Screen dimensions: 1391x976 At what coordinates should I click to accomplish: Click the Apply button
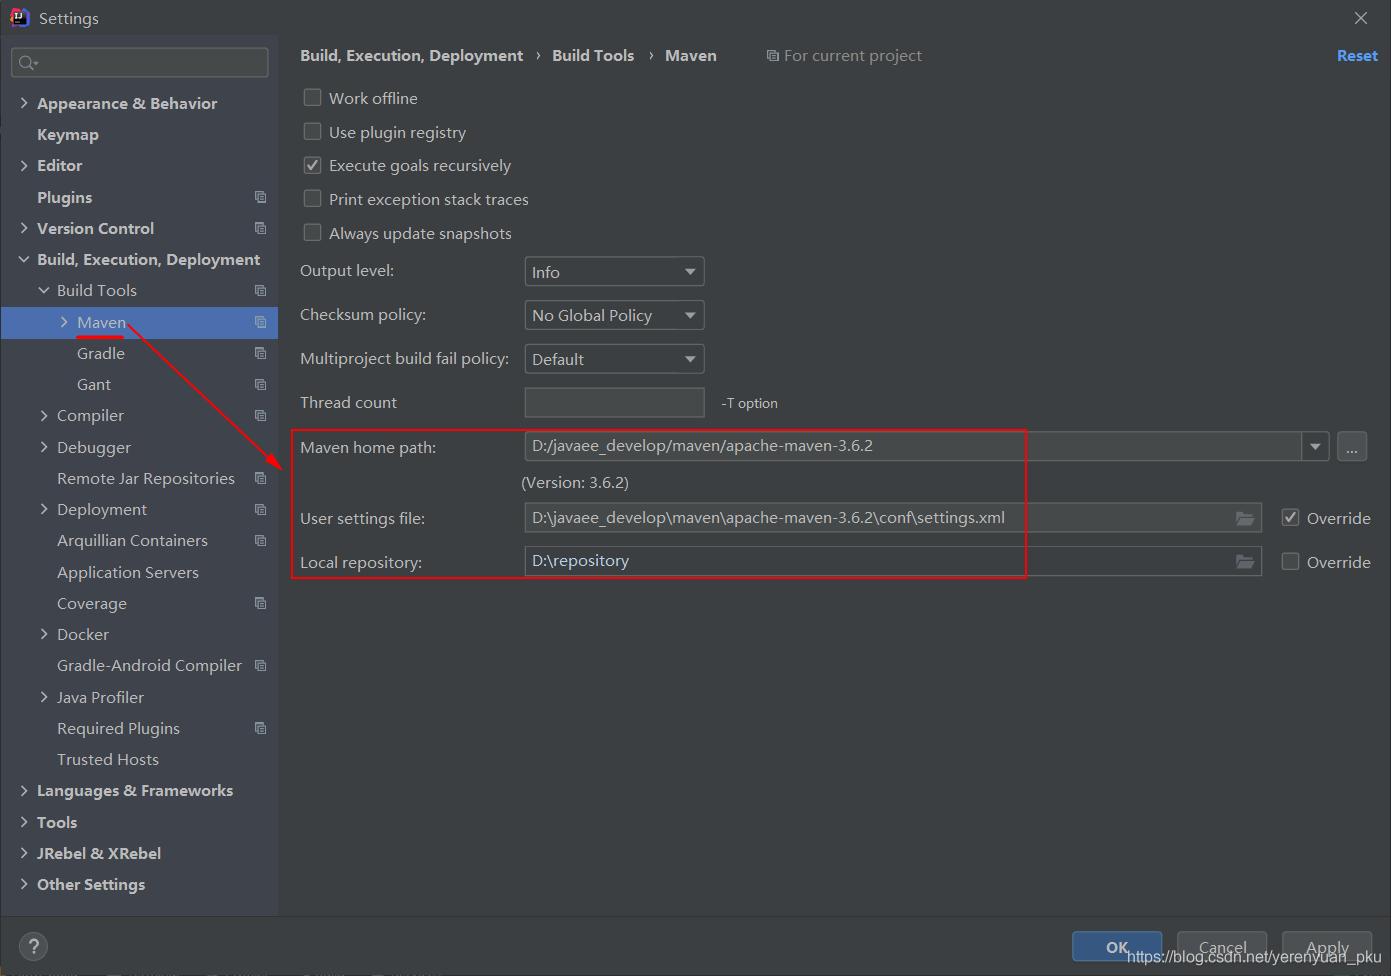point(1327,947)
